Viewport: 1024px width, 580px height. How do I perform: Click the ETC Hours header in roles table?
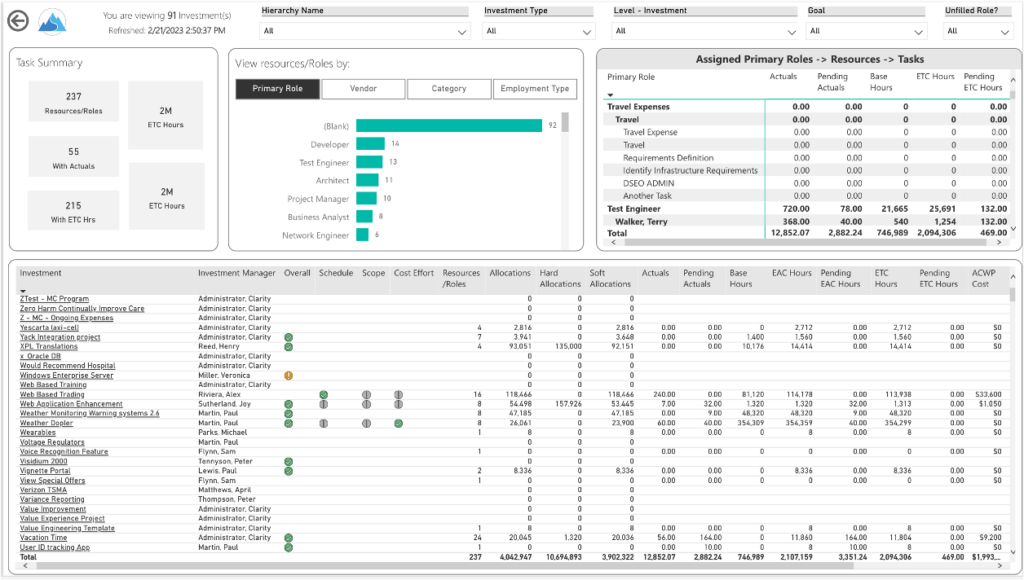tap(935, 76)
